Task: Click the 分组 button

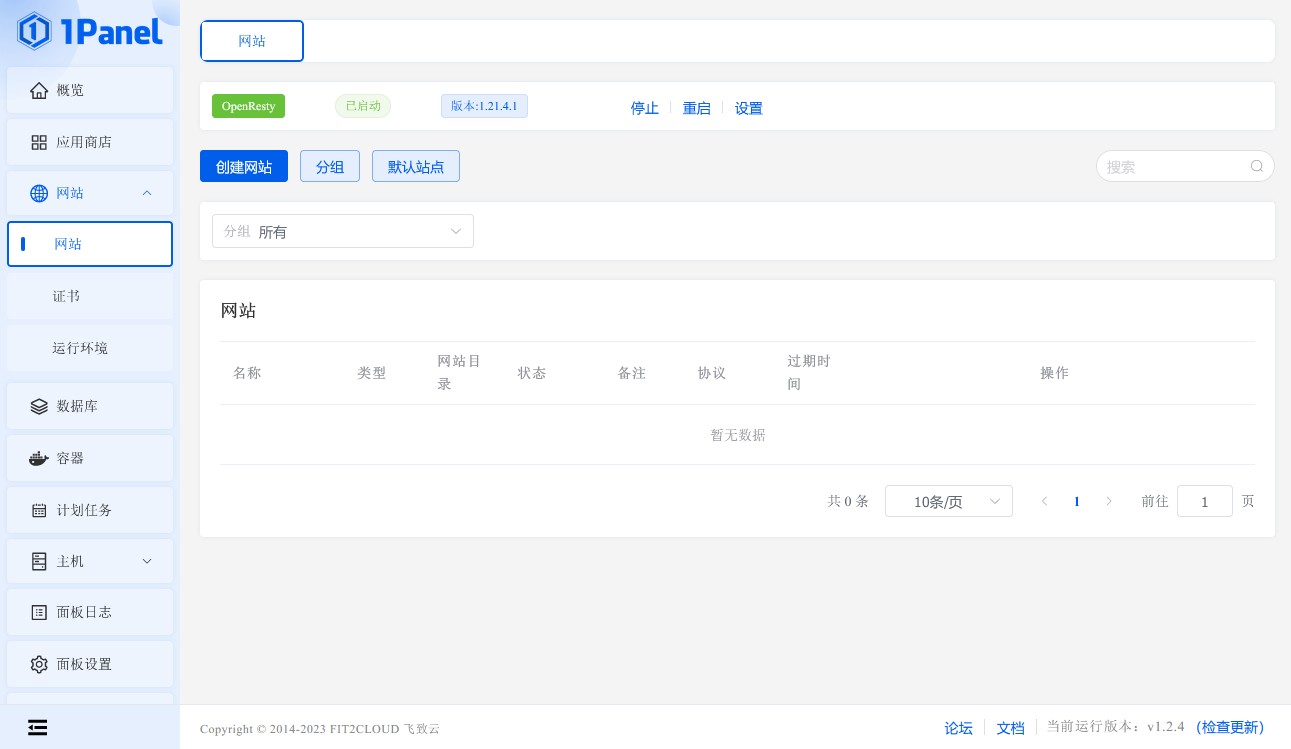Action: [330, 166]
